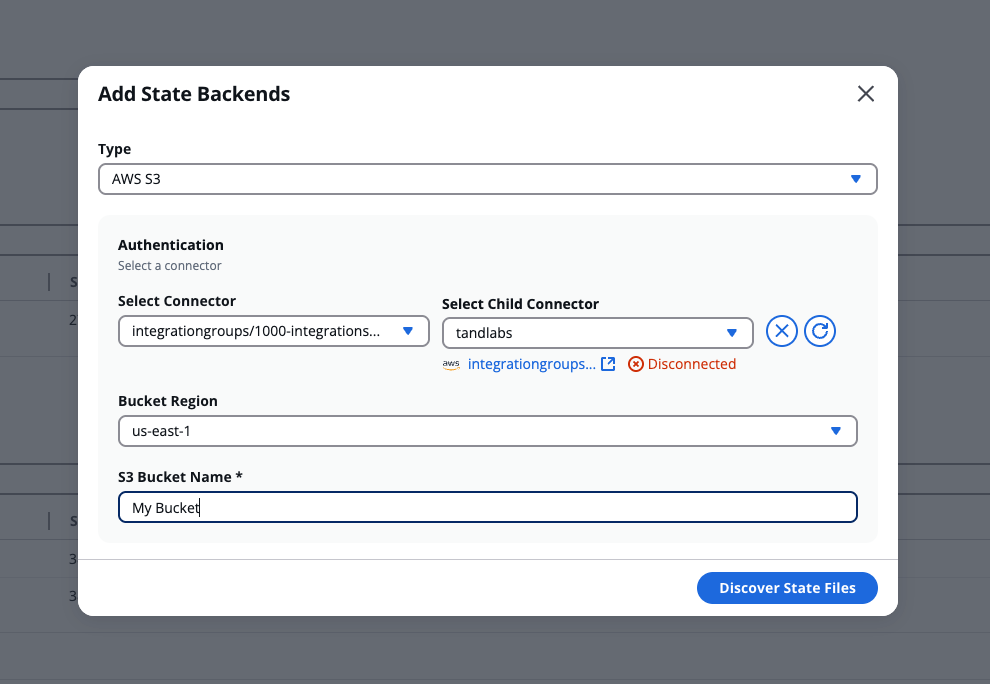Image resolution: width=990 pixels, height=684 pixels.
Task: Click the Authentication section heading
Action: (x=170, y=244)
